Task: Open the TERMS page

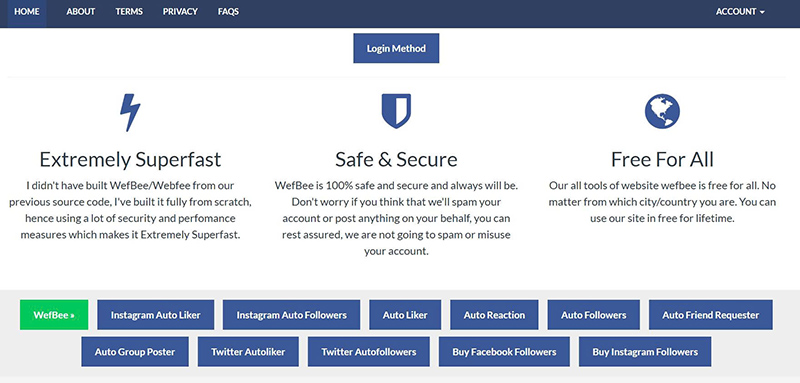Action: (129, 12)
